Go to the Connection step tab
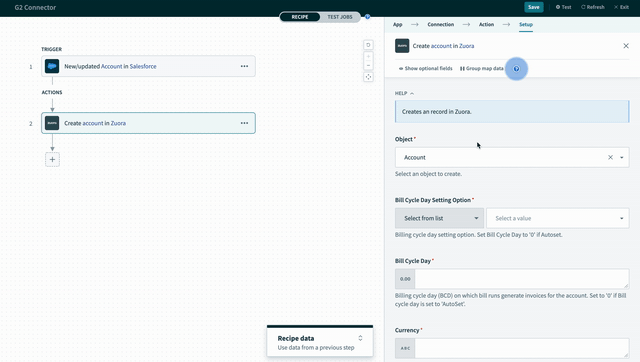The height and width of the screenshot is (362, 640). tap(440, 24)
